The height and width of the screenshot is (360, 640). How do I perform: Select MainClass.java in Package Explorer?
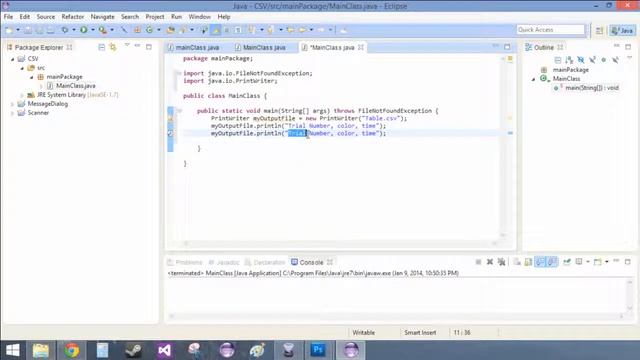pos(76,86)
